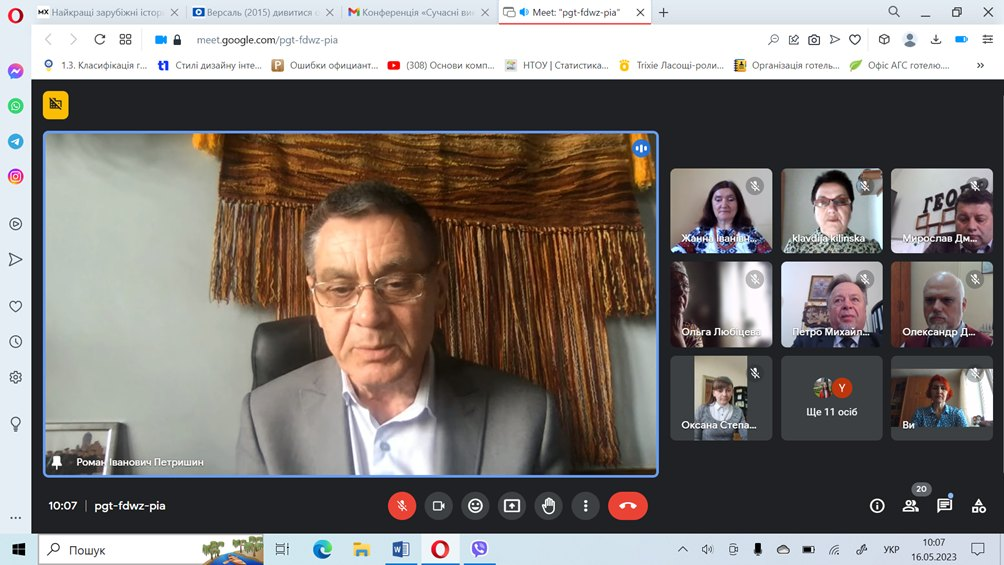This screenshot has height=565, width=1004.
Task: Reload the Meet page
Action: pos(99,40)
